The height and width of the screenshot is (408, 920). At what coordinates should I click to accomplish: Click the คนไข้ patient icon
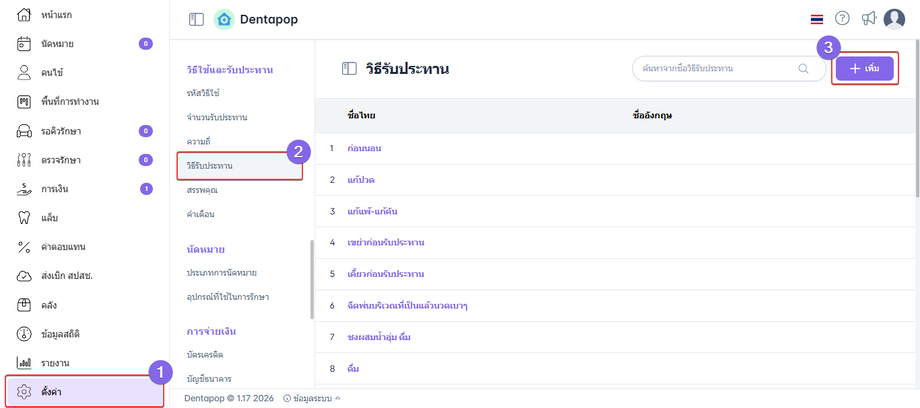pyautogui.click(x=25, y=73)
